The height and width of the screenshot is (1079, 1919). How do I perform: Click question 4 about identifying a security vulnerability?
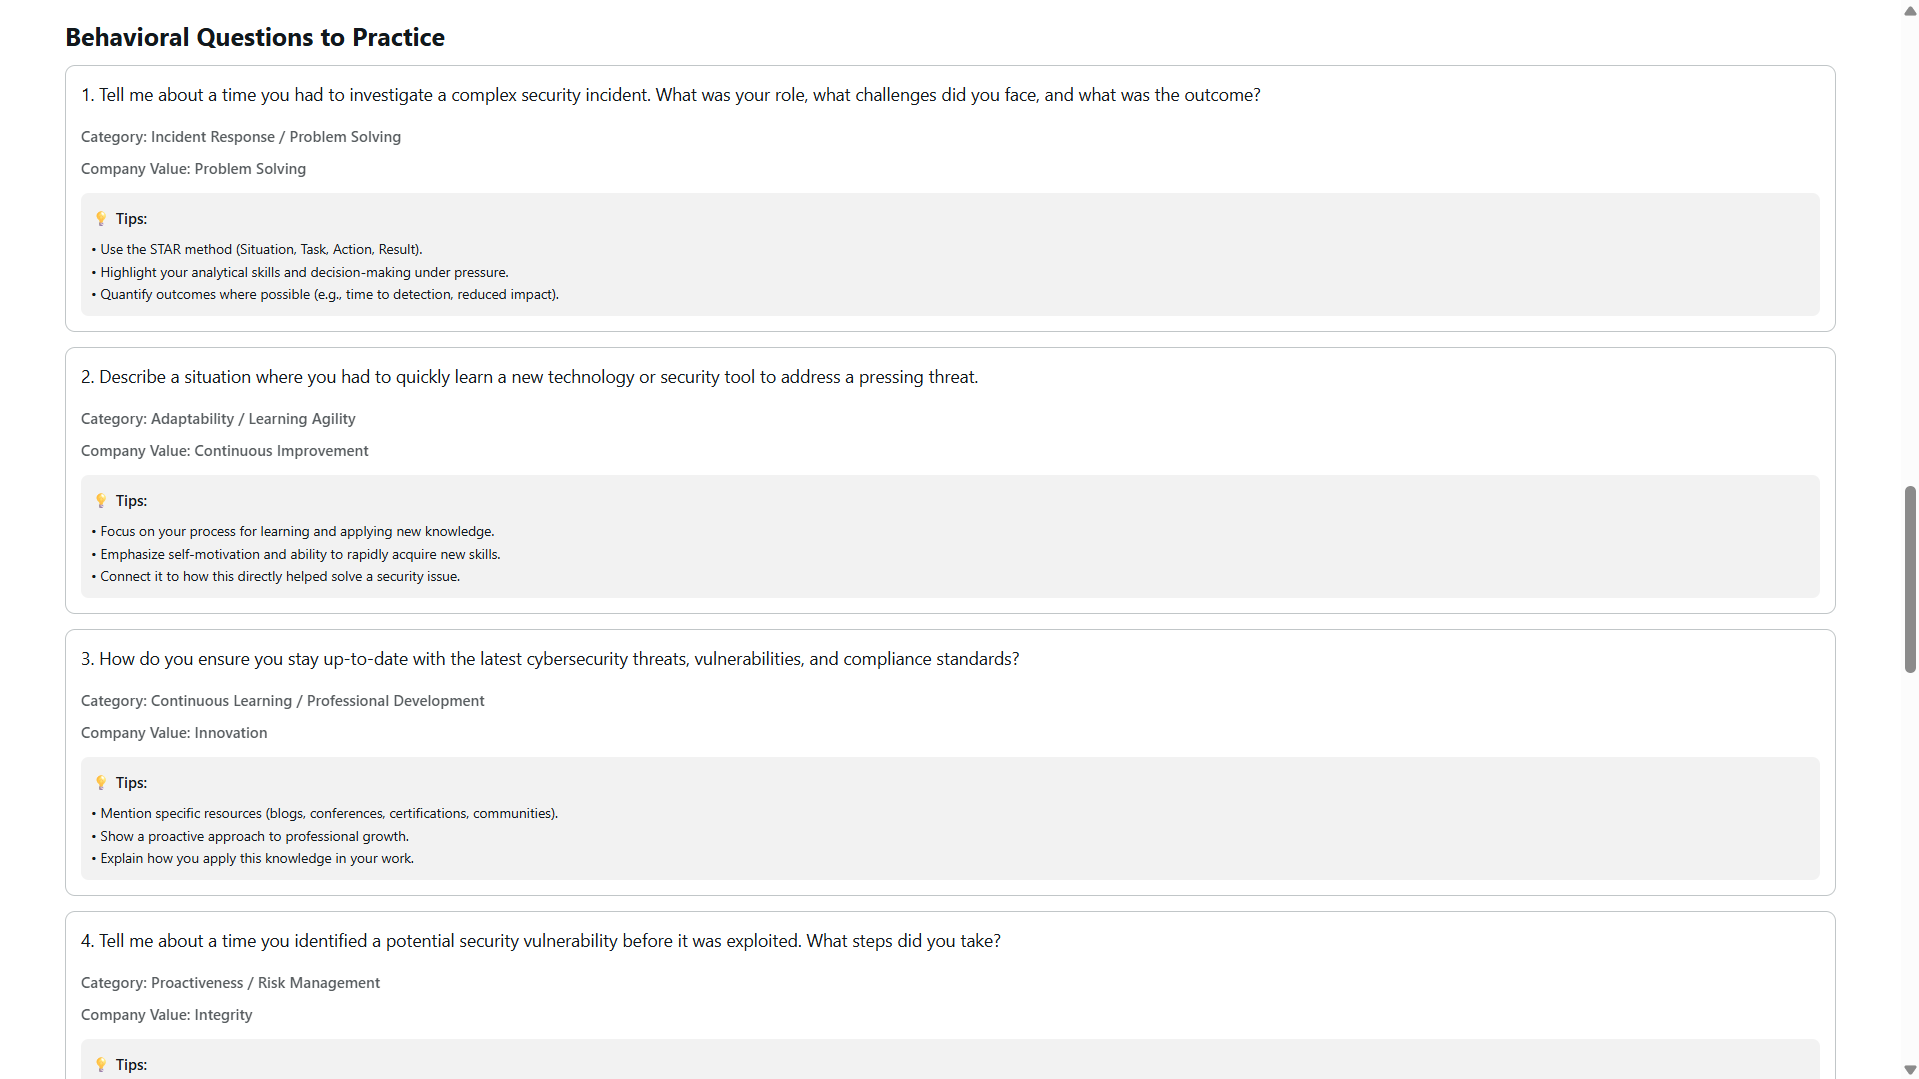pyautogui.click(x=541, y=941)
